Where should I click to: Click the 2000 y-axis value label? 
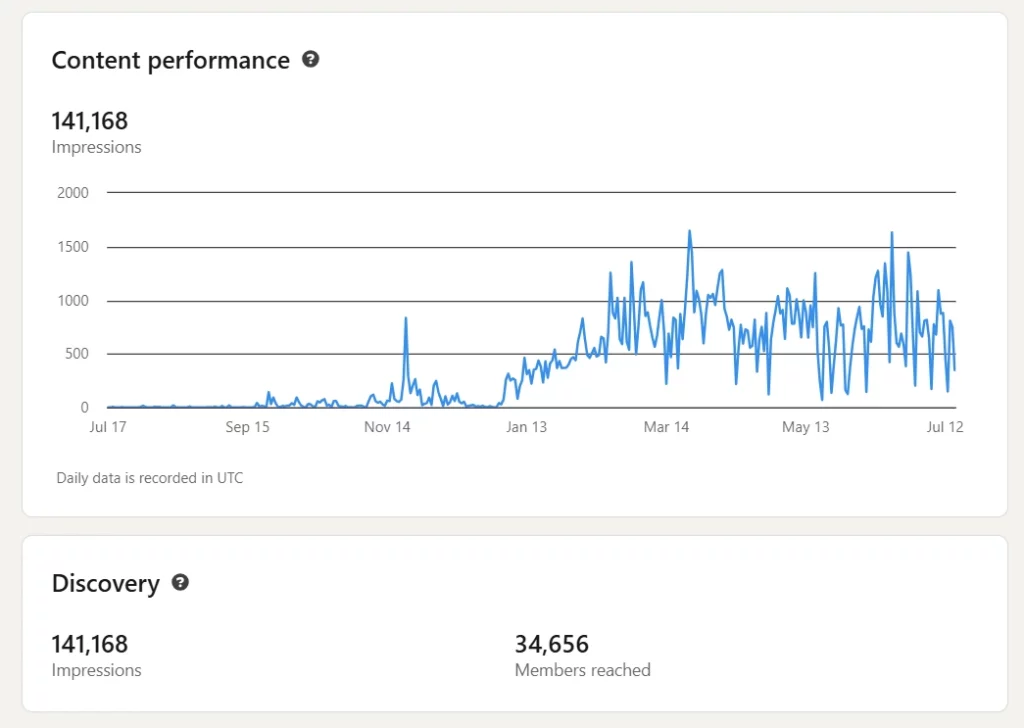click(73, 193)
